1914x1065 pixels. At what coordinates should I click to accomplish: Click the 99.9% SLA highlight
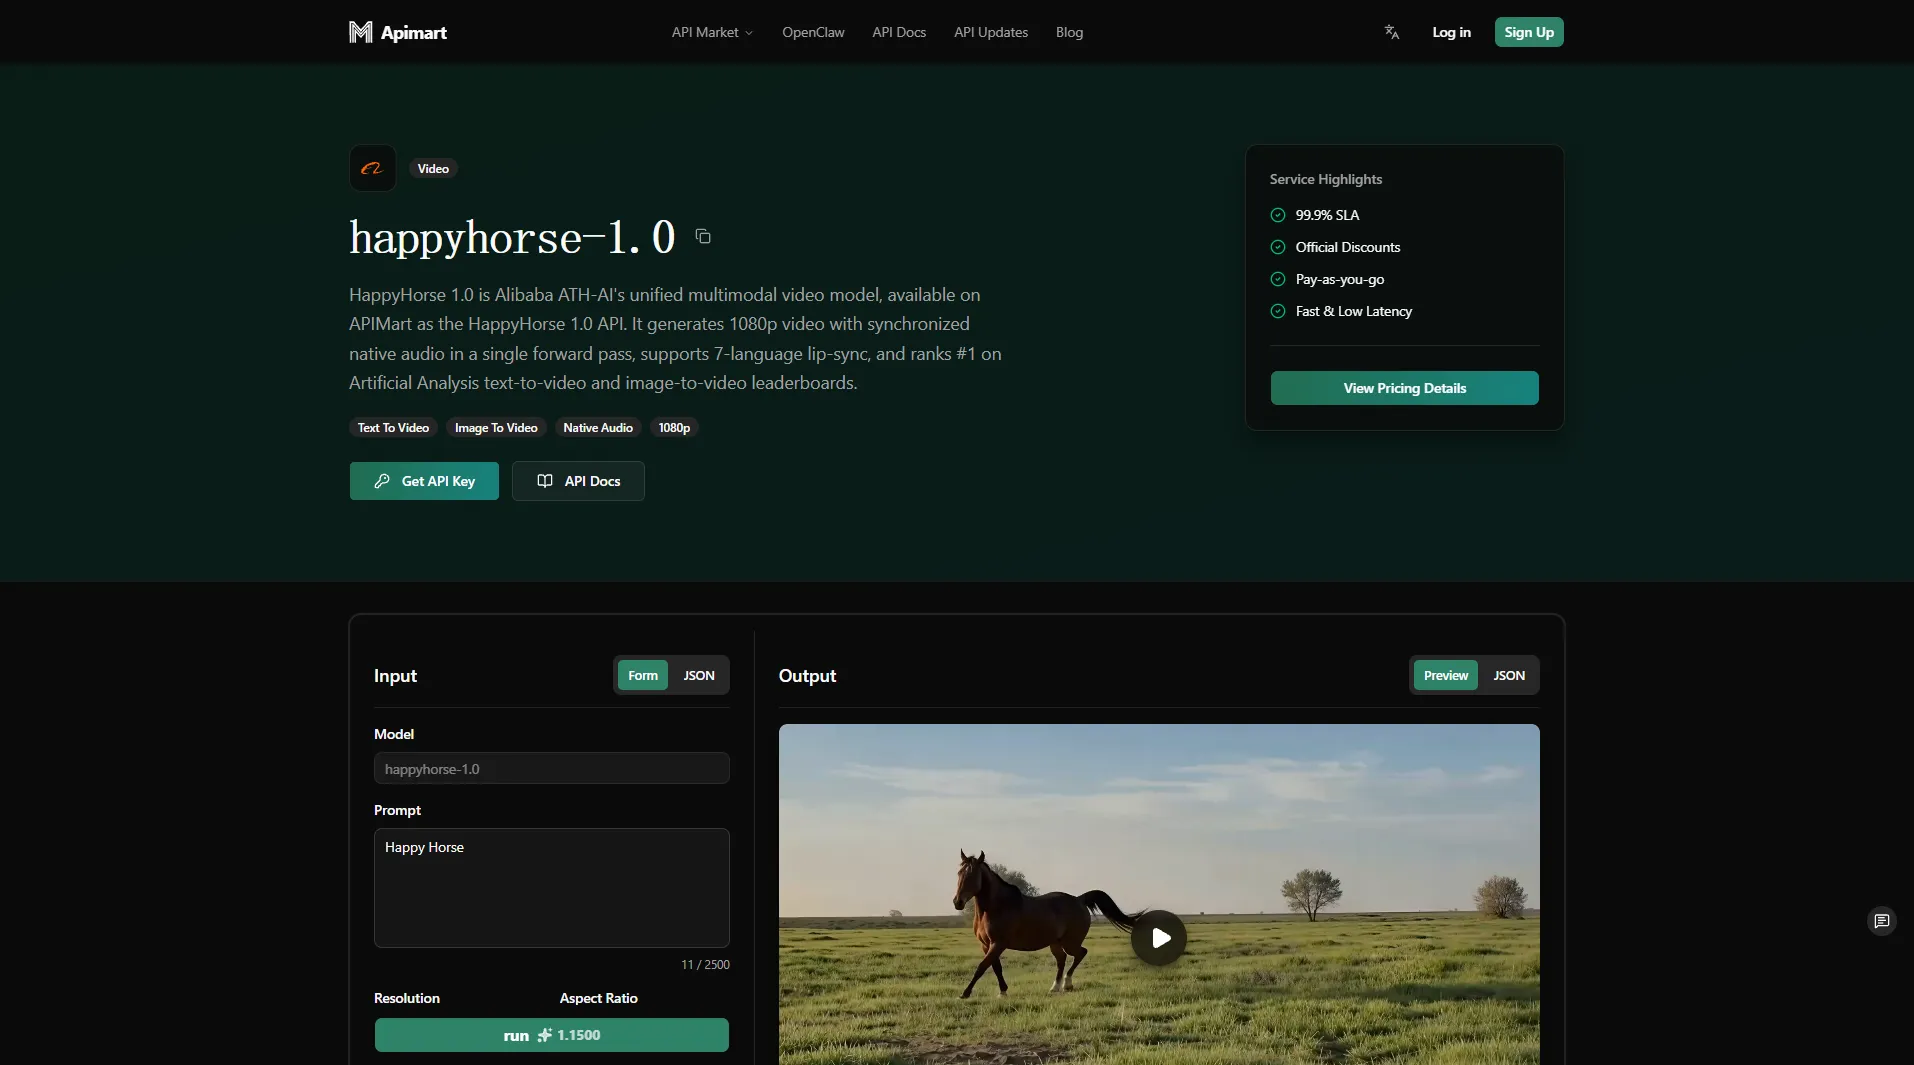pos(1315,215)
